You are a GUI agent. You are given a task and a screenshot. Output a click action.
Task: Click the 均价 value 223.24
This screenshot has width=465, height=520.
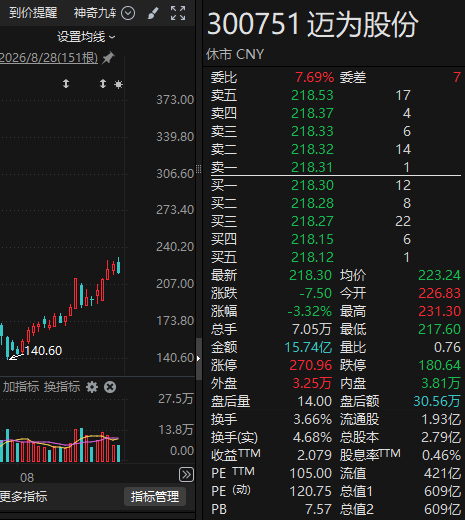439,275
